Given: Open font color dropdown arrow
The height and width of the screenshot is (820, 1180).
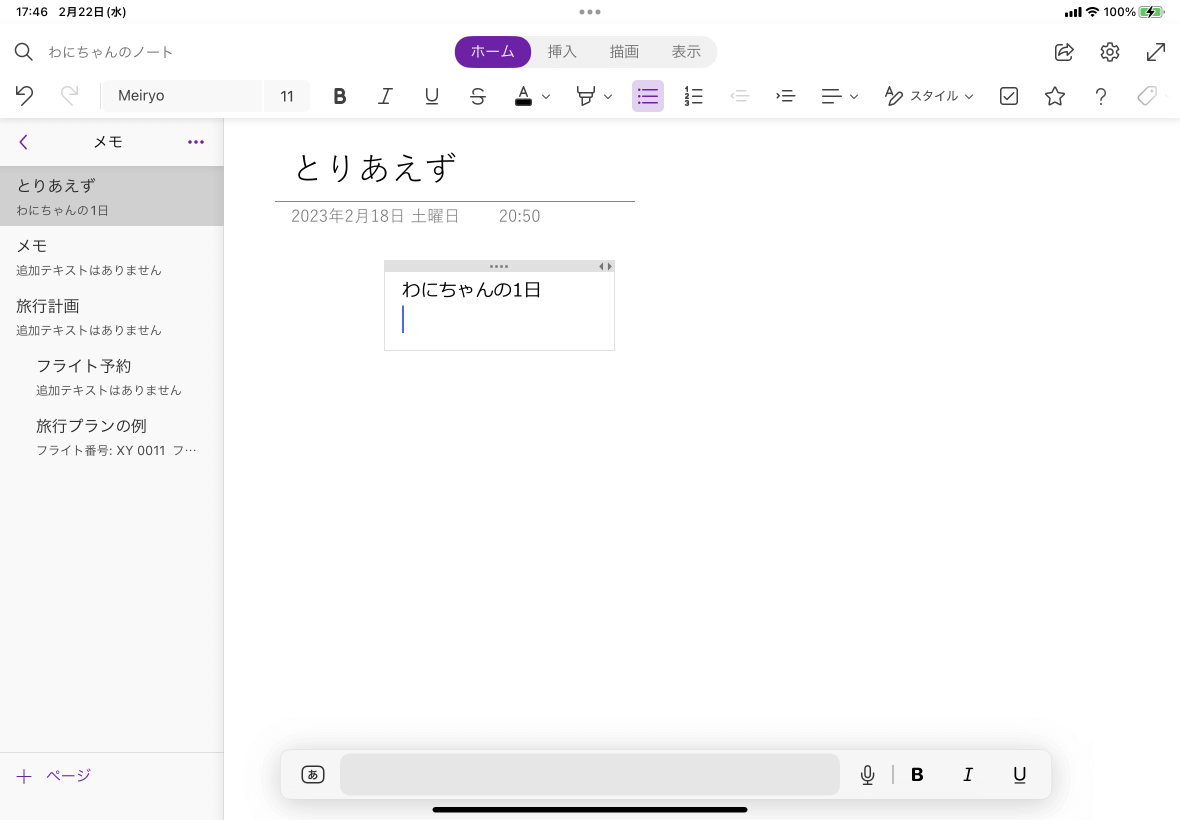Looking at the screenshot, I should (x=546, y=96).
